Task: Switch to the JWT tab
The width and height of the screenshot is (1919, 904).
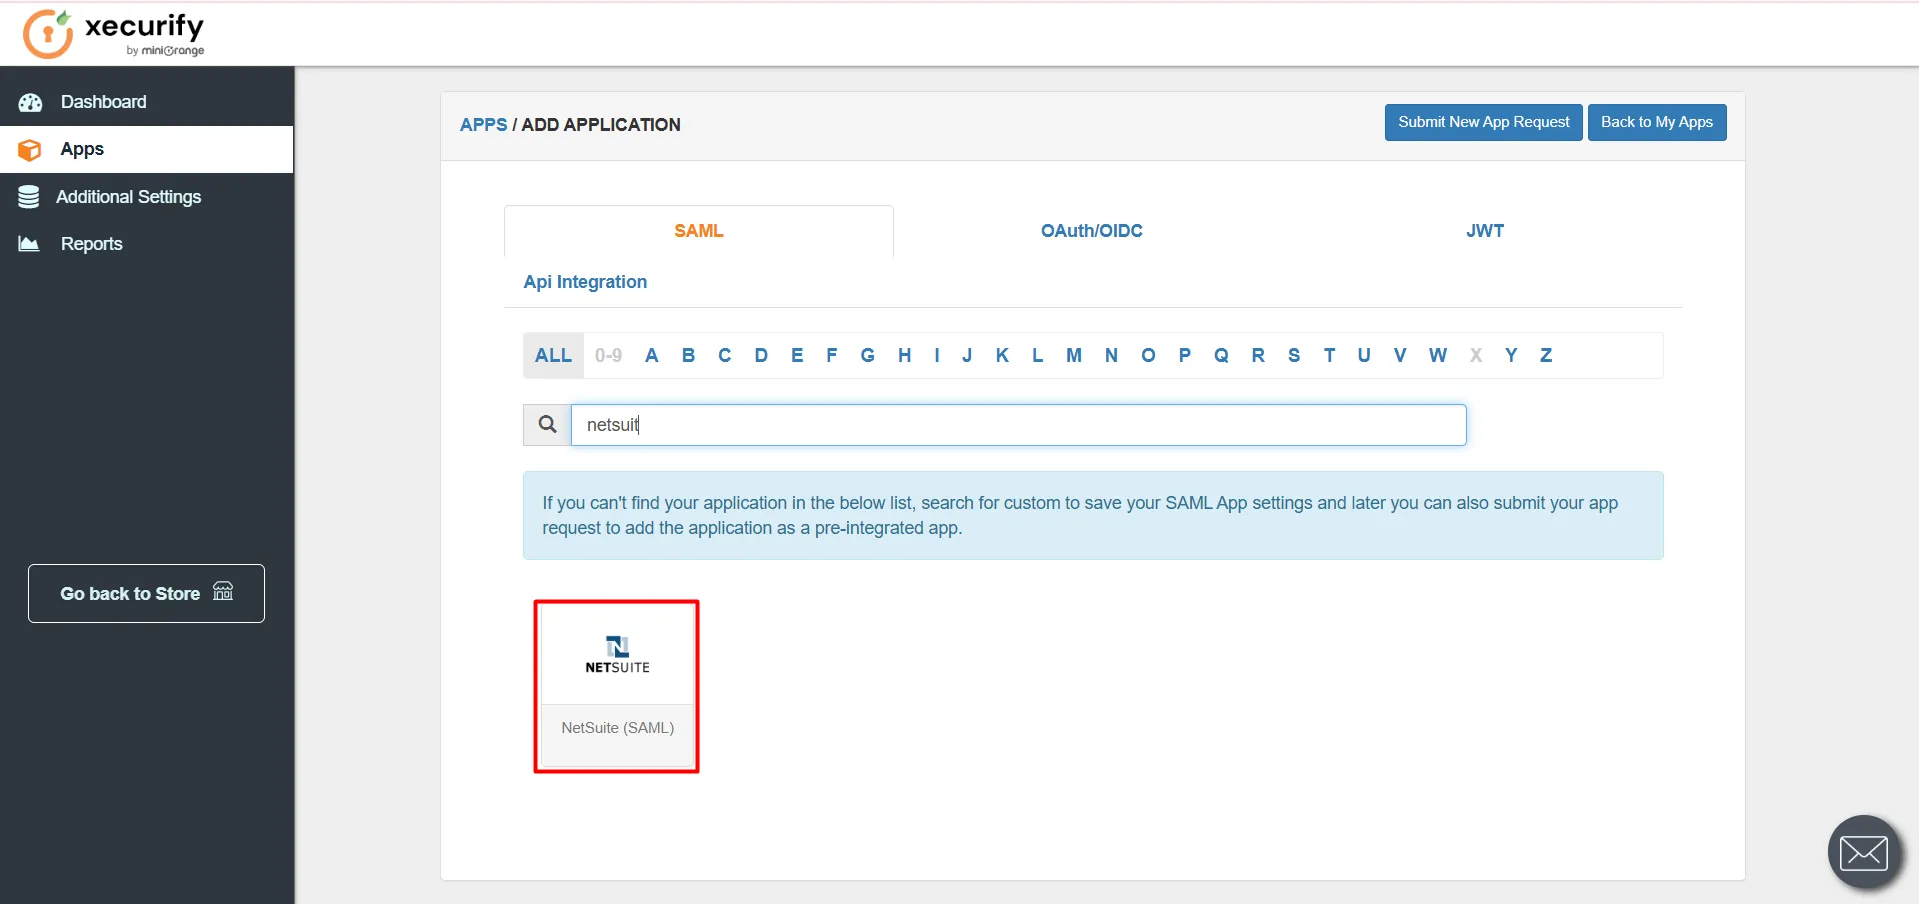Action: [1484, 231]
